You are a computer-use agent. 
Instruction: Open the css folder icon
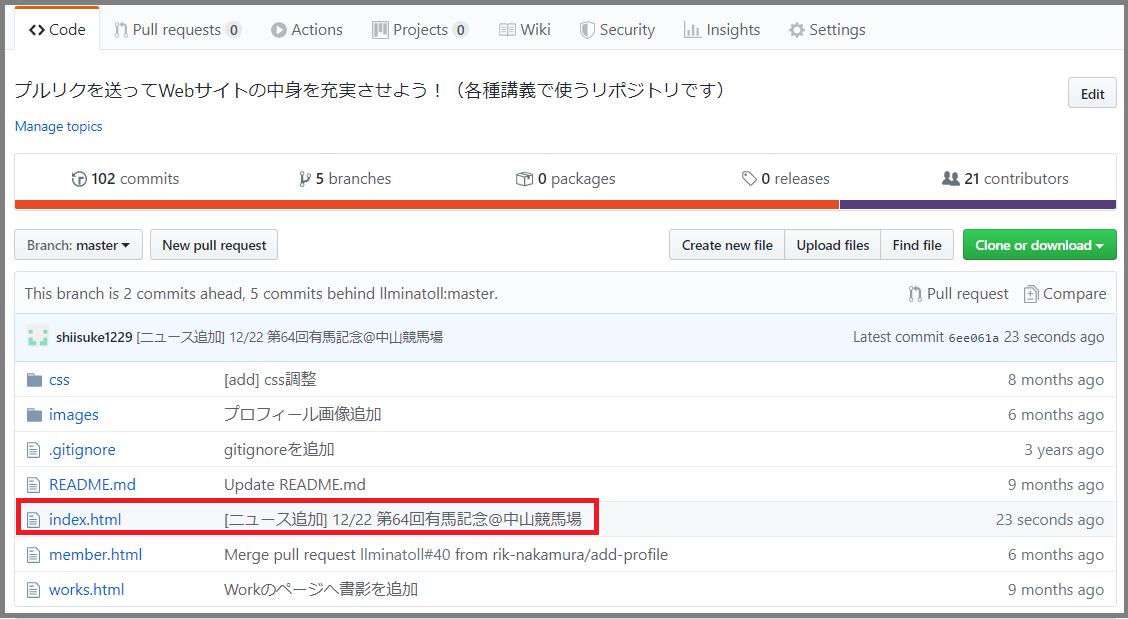(36, 379)
